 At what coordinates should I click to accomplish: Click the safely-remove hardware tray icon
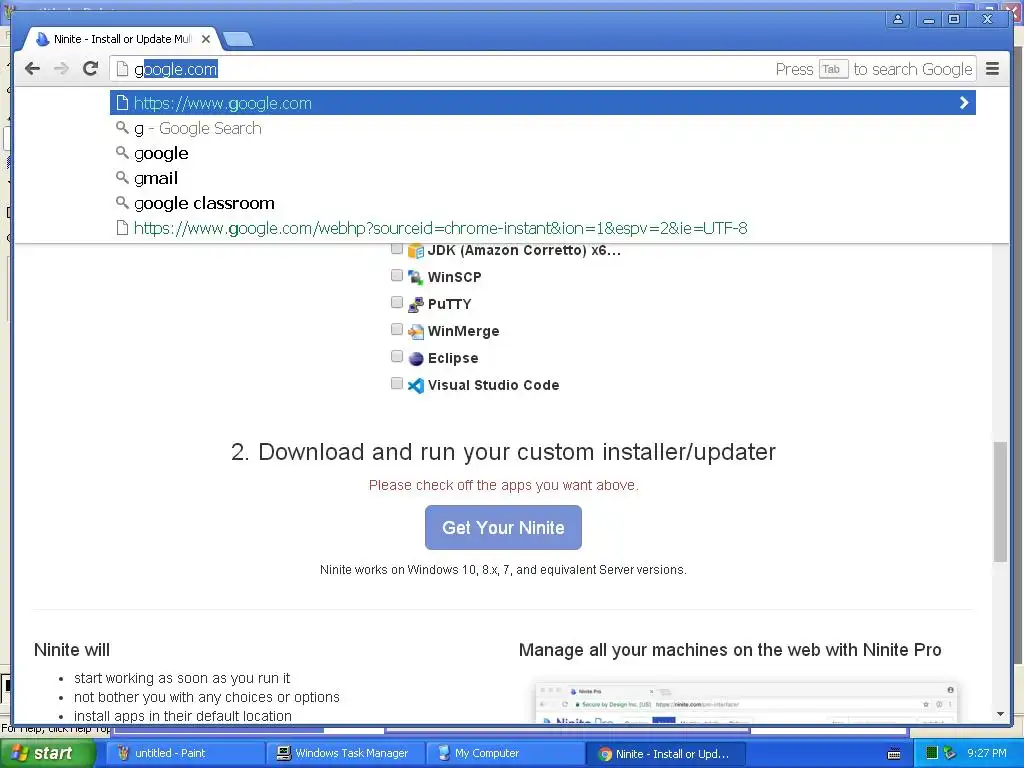click(950, 753)
